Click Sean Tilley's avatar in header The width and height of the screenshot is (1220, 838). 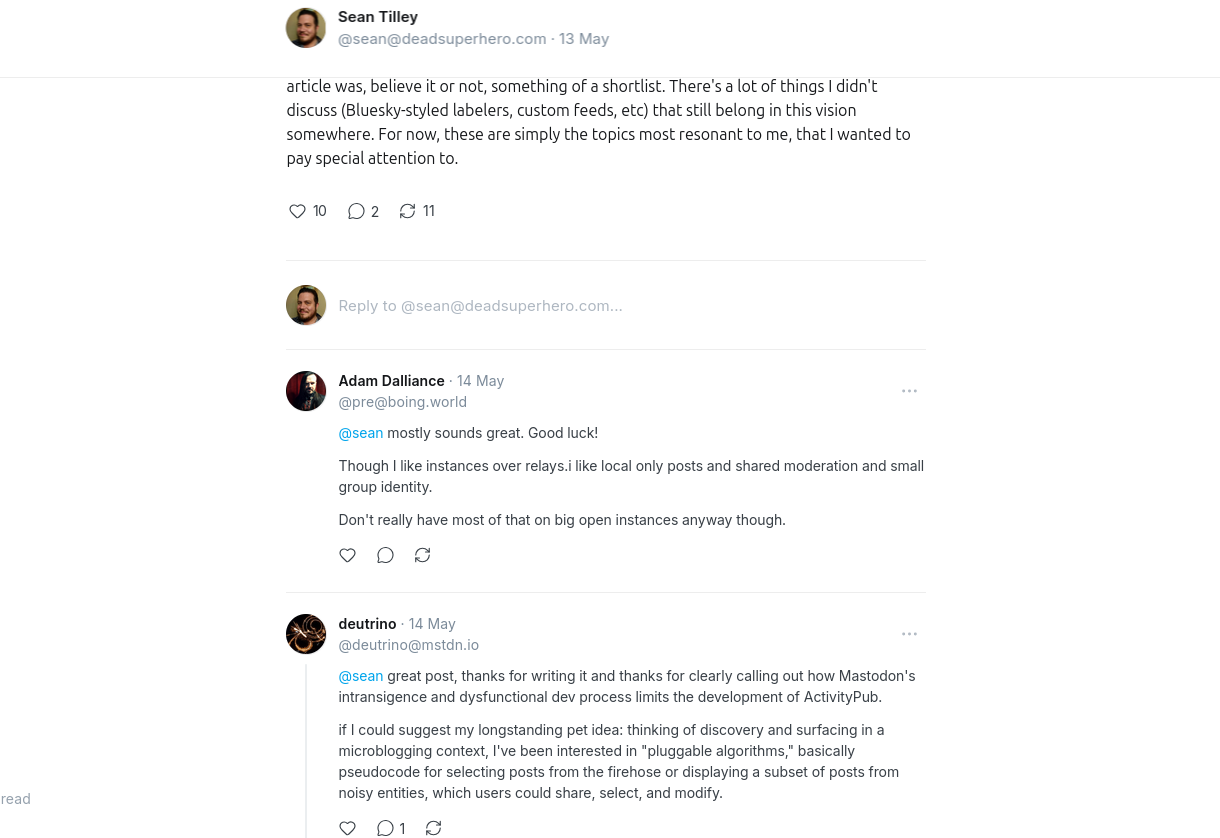(306, 28)
